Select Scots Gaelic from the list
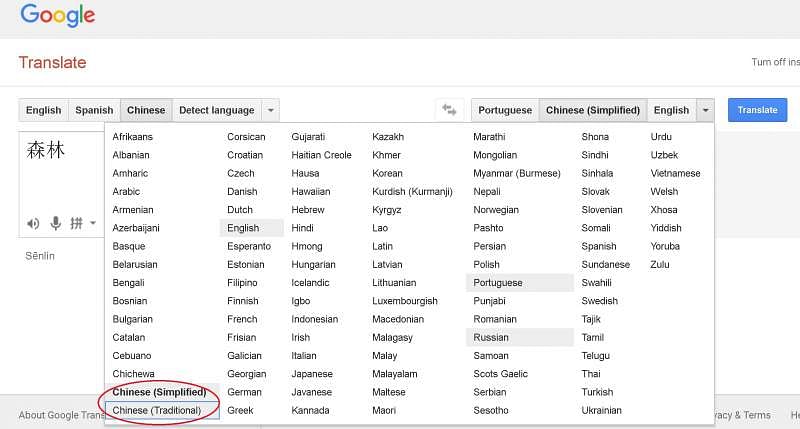 coord(501,374)
